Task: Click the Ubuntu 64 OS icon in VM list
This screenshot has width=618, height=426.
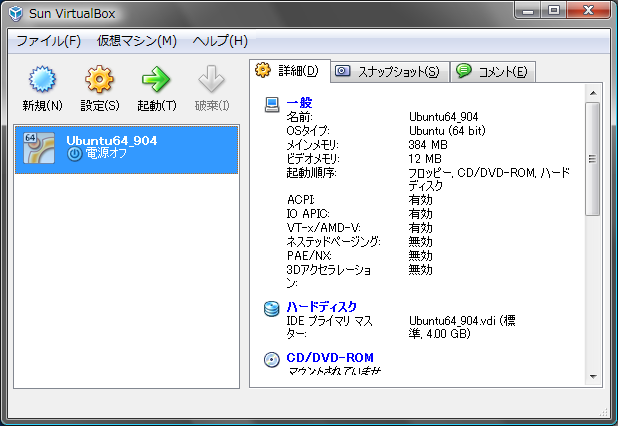Action: click(39, 148)
